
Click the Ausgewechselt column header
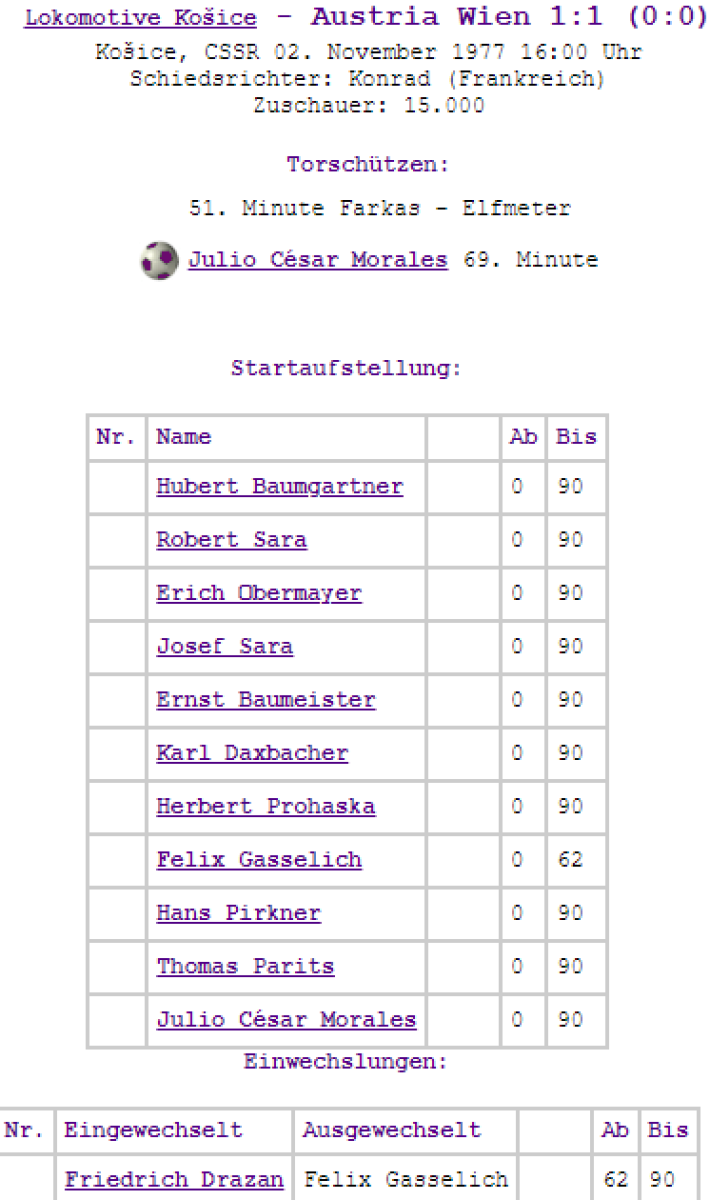[x=391, y=1131]
